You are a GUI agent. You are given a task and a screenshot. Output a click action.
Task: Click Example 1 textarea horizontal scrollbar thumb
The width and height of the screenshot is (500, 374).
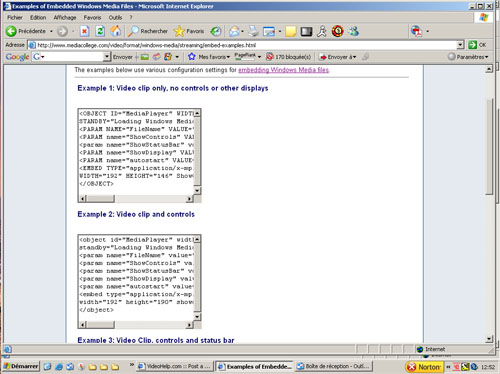coord(101,199)
